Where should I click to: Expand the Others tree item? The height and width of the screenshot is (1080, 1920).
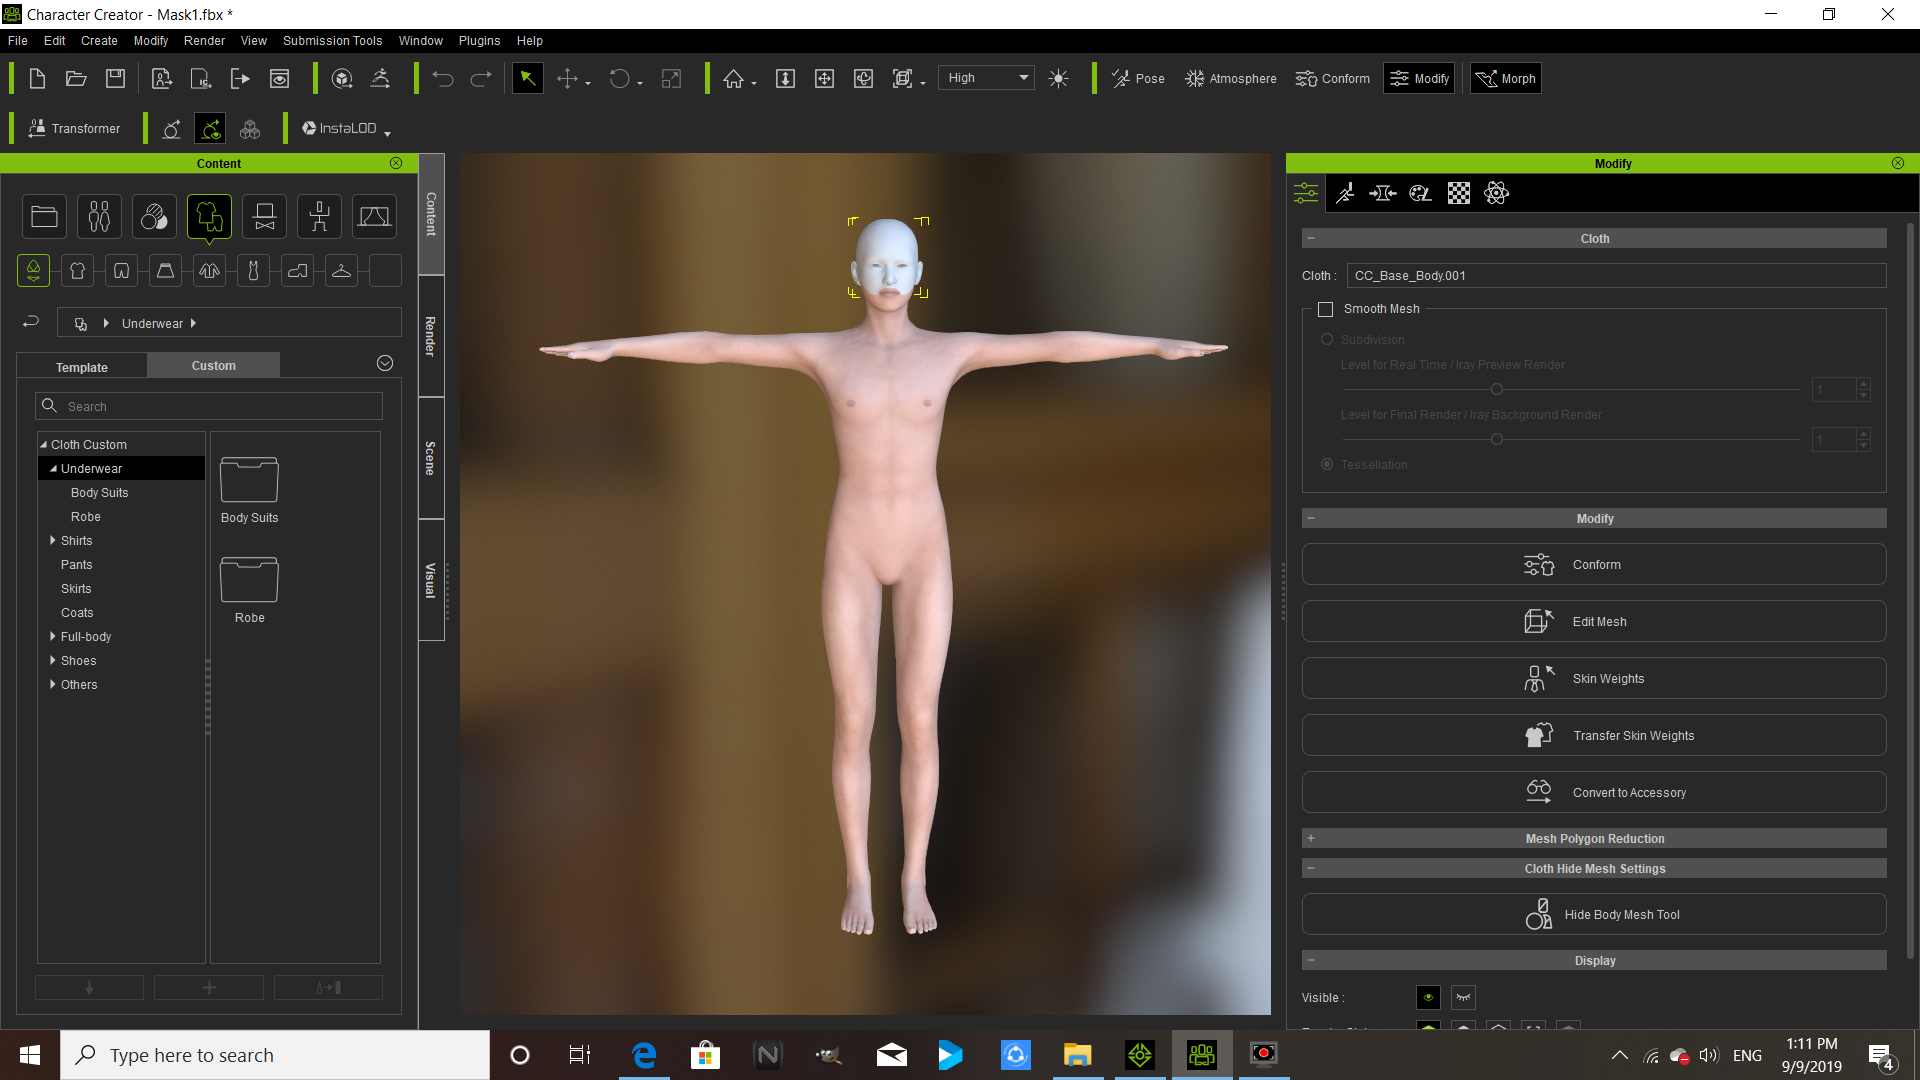click(53, 684)
